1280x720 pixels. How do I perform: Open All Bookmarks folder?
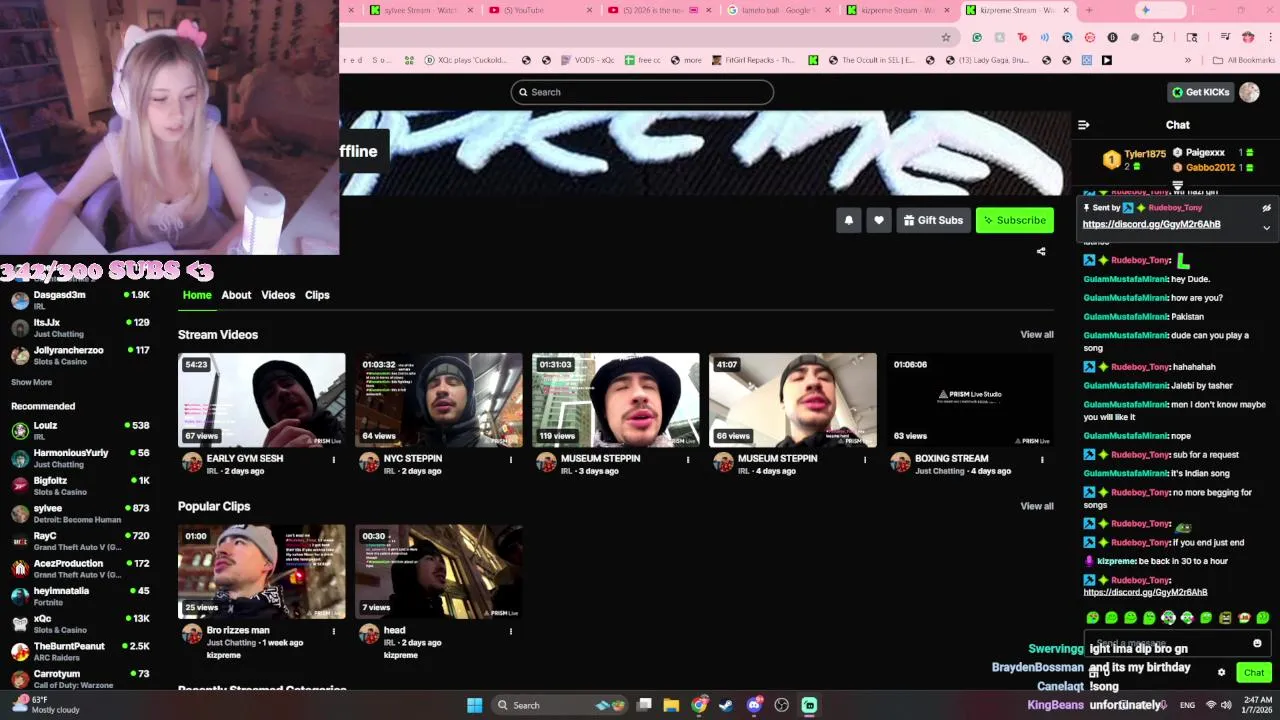point(1243,60)
